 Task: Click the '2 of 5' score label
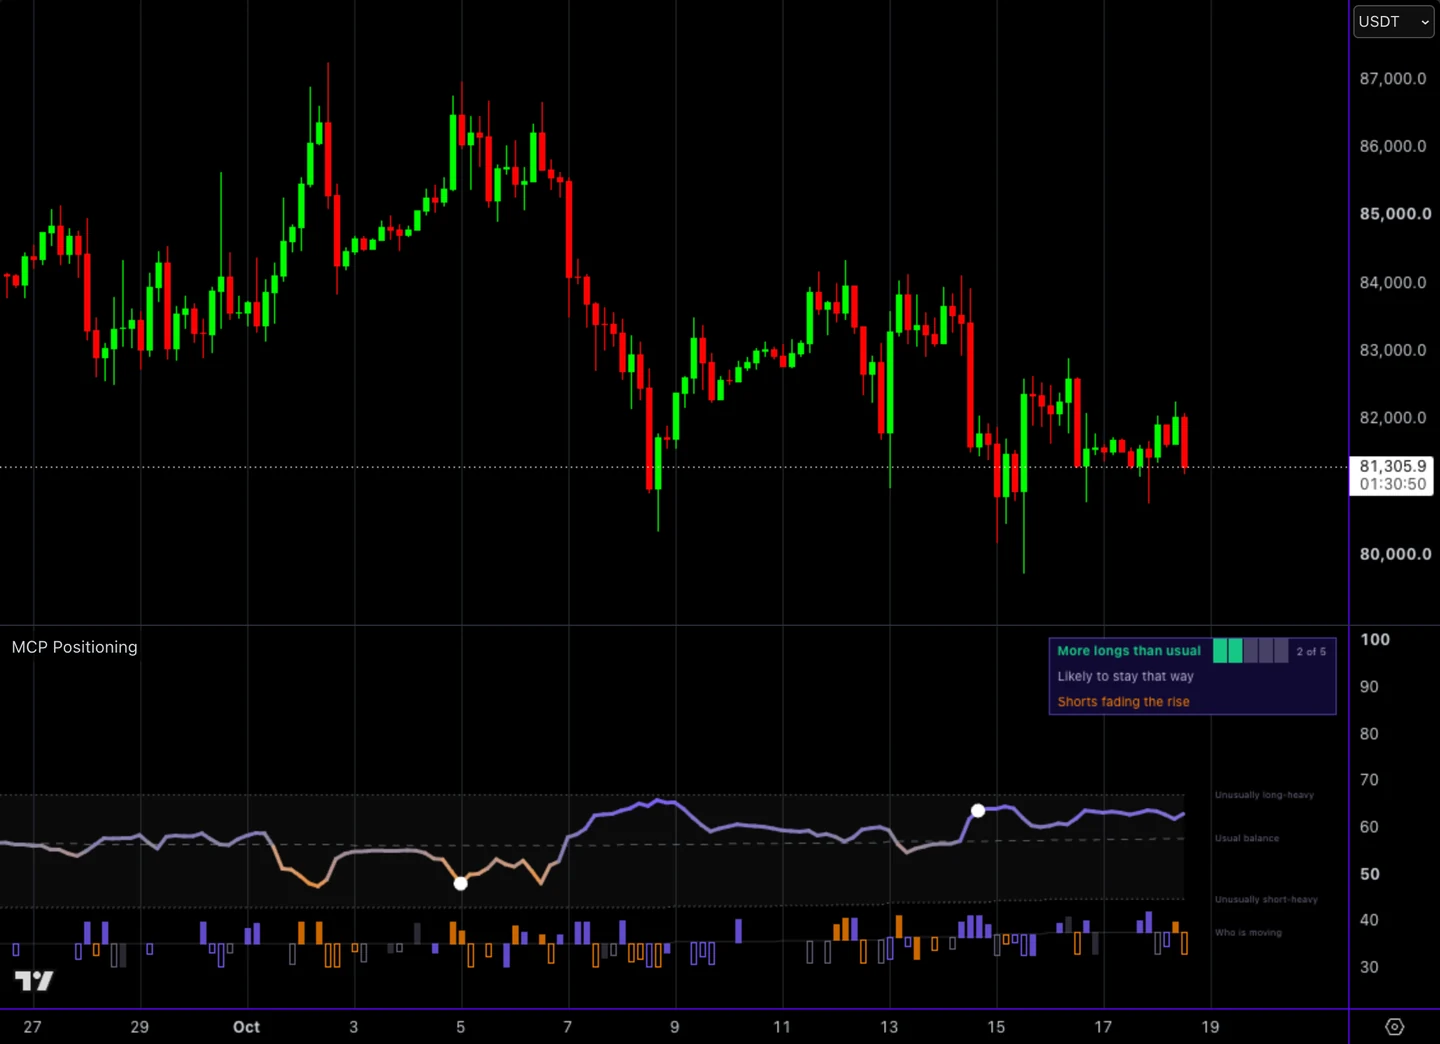point(1311,651)
